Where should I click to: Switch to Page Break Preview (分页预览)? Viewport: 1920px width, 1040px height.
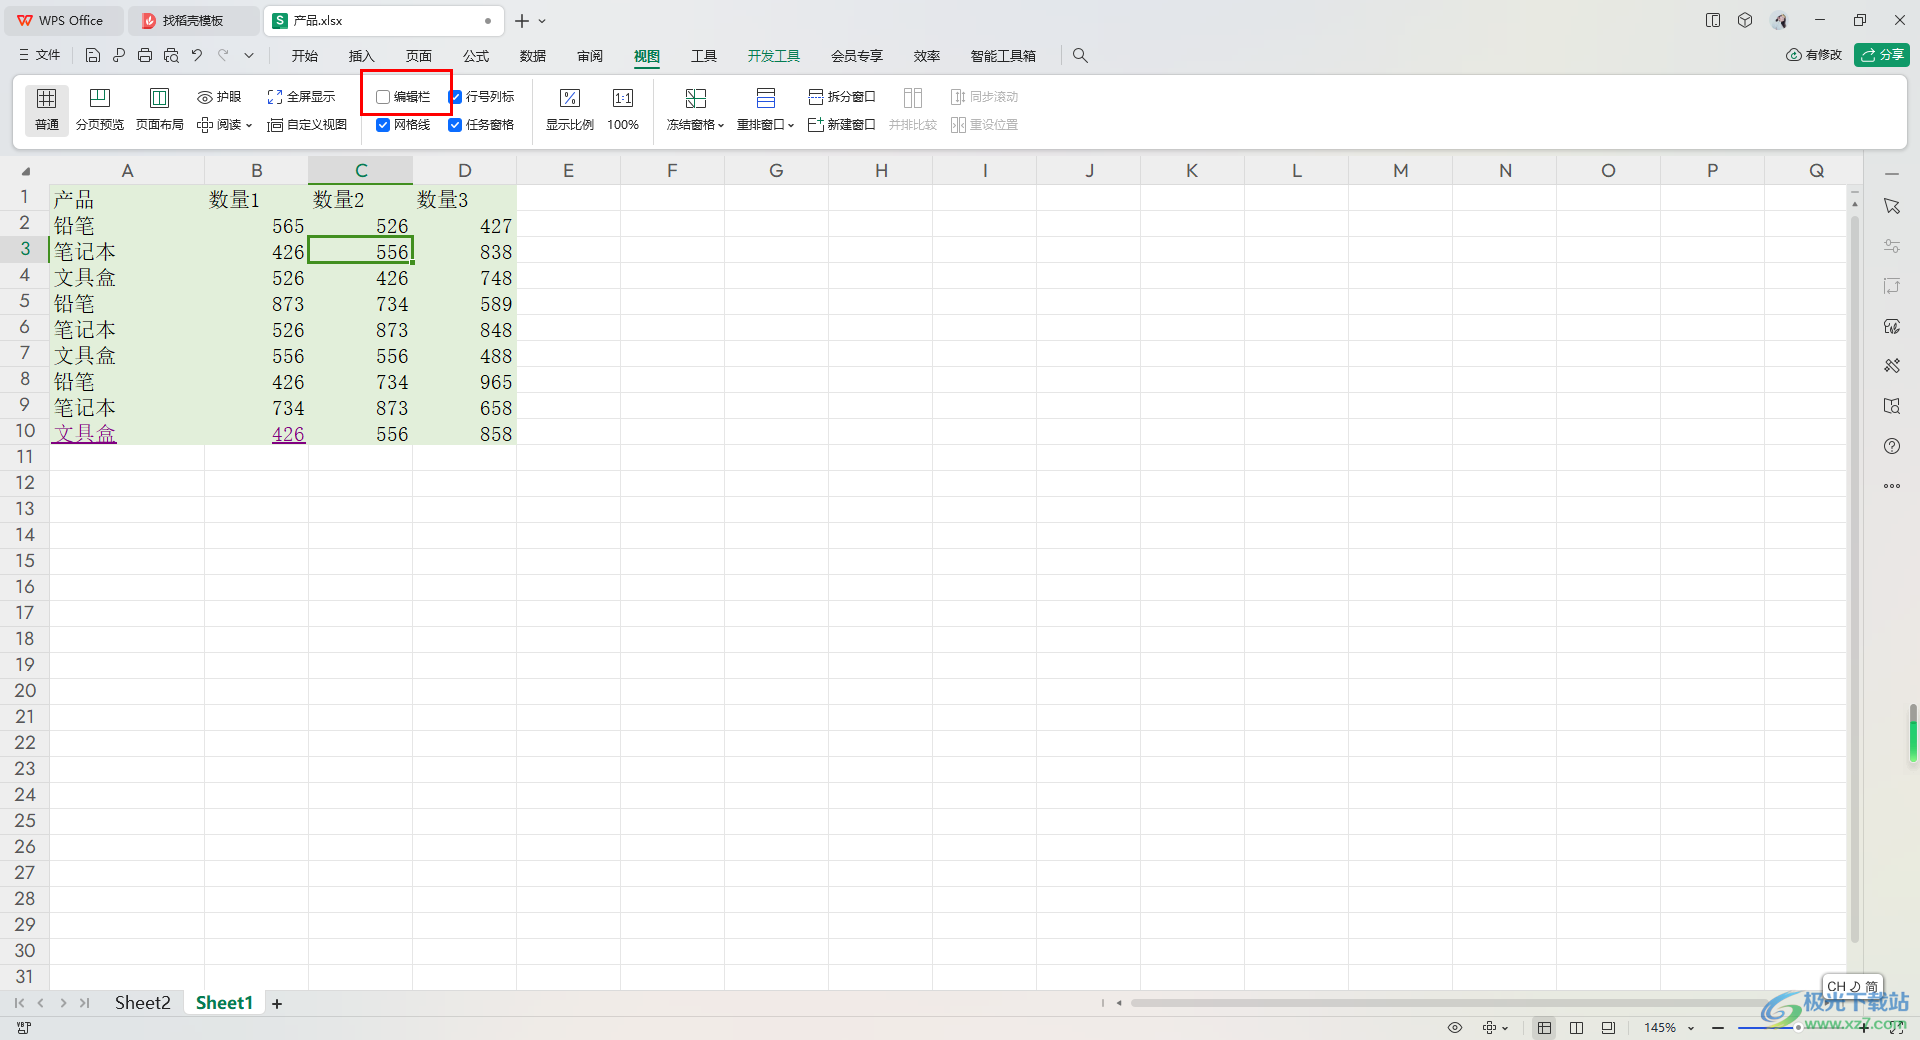pos(100,110)
